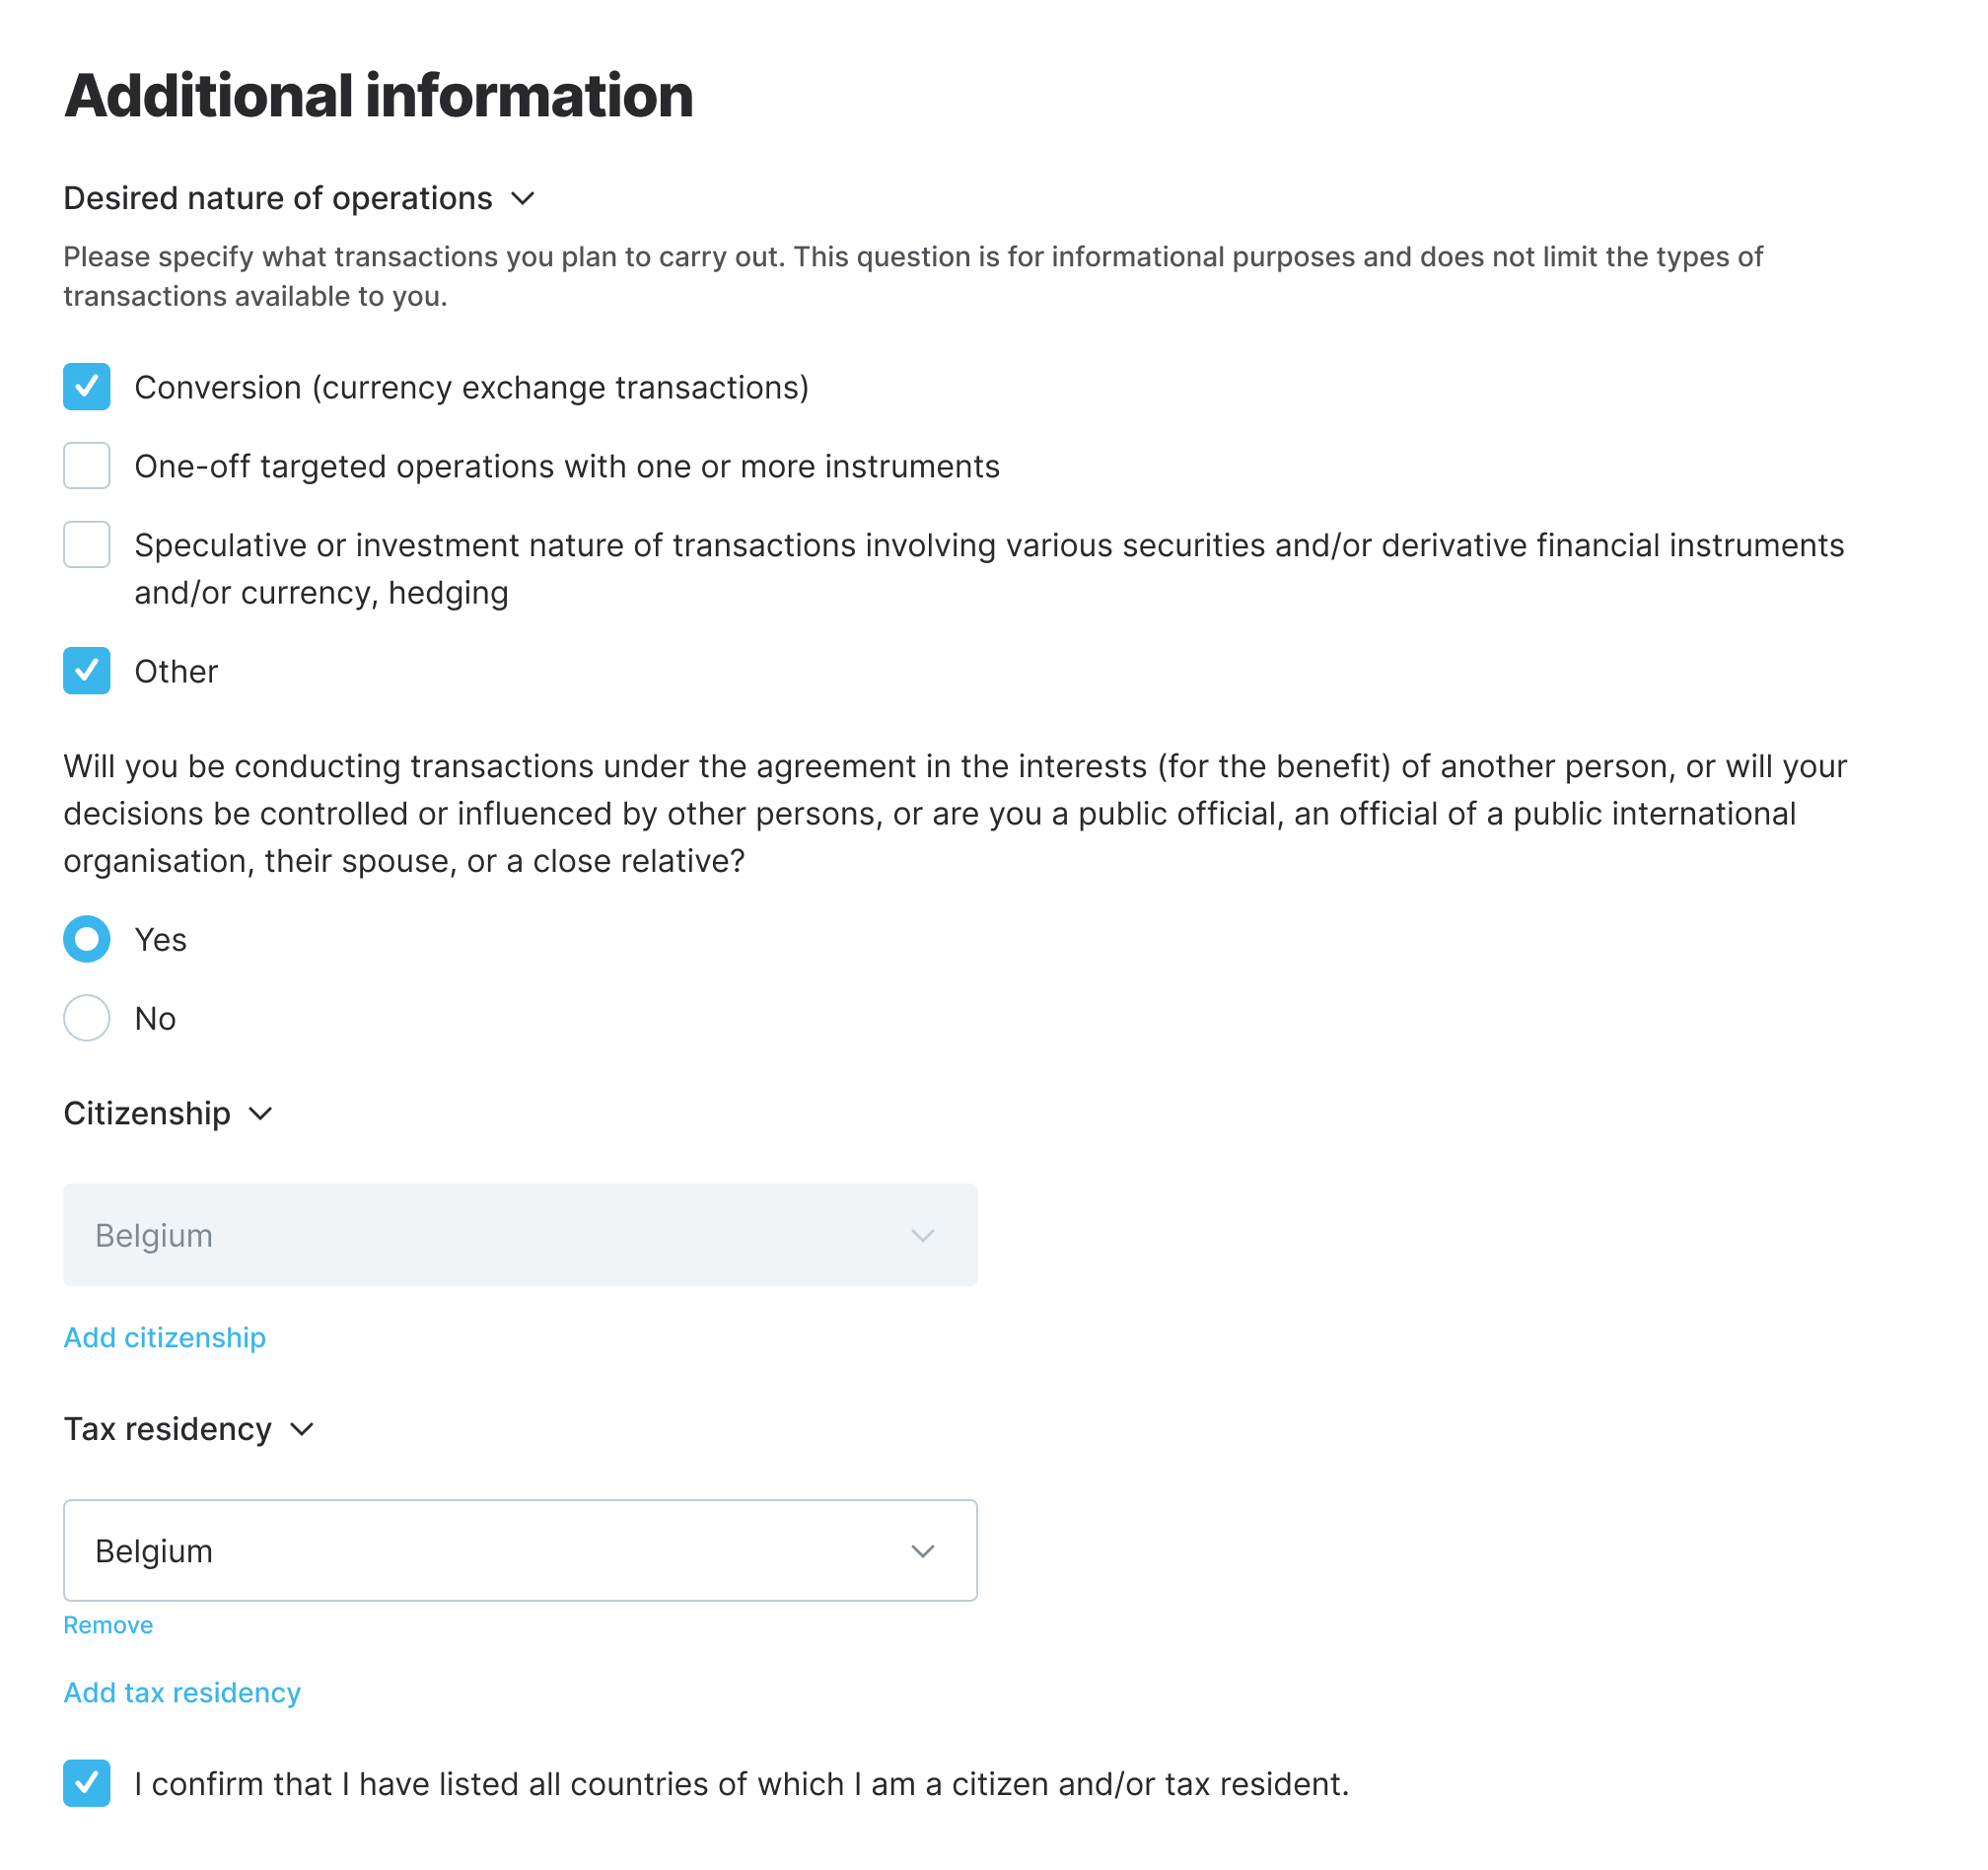
Task: Check One-off targeted operations checkbox
Action: pyautogui.click(x=87, y=466)
